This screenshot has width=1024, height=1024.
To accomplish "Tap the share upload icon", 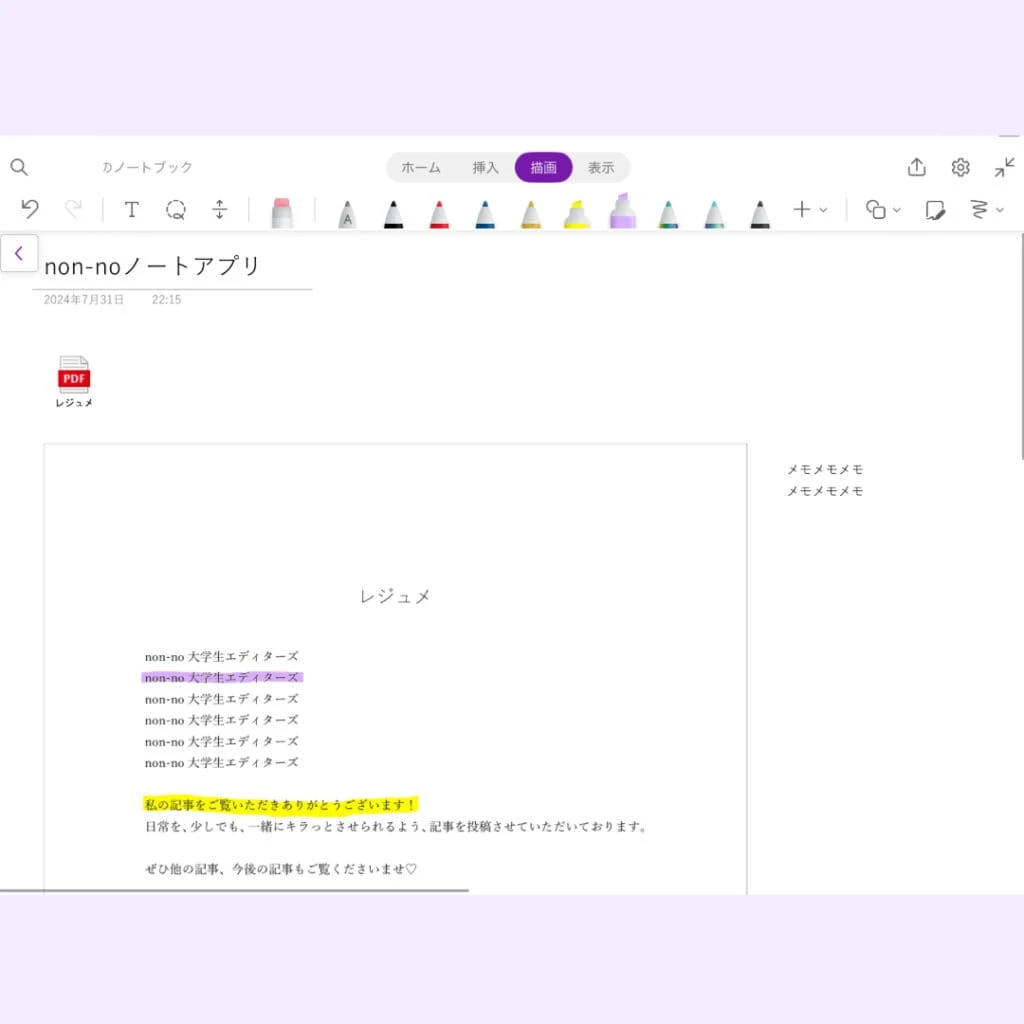I will pos(917,167).
